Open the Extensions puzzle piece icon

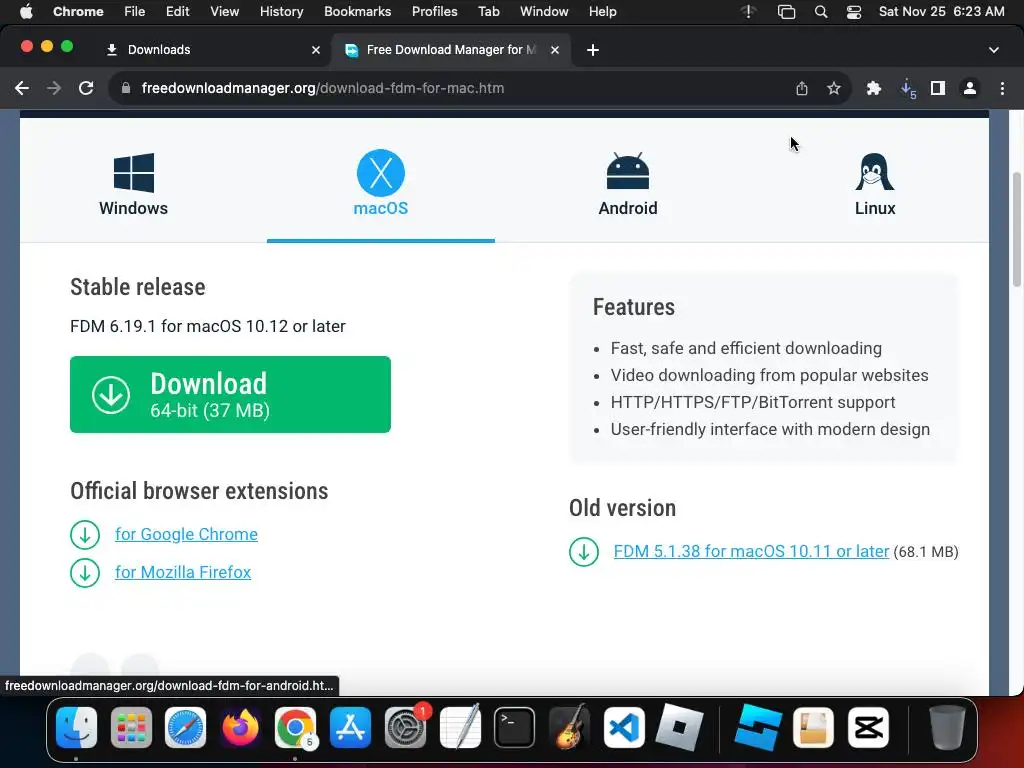pos(874,88)
